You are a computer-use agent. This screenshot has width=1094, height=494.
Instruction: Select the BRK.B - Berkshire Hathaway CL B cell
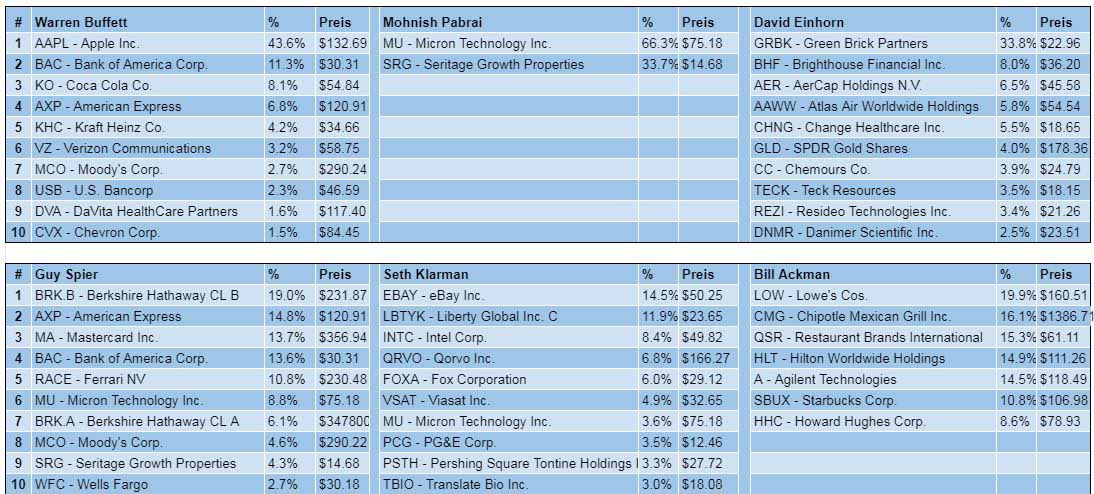(x=148, y=295)
